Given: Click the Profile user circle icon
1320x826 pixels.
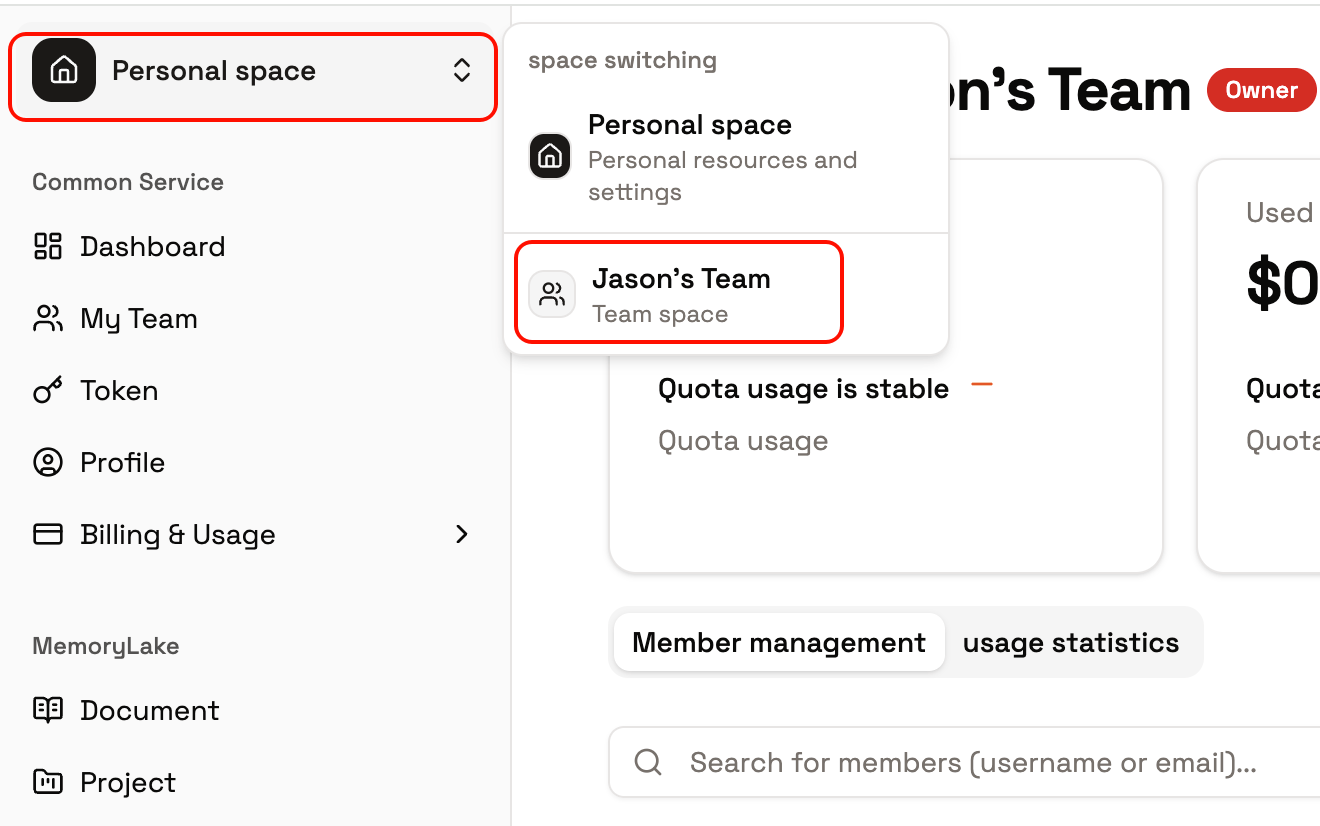Looking at the screenshot, I should coord(48,462).
